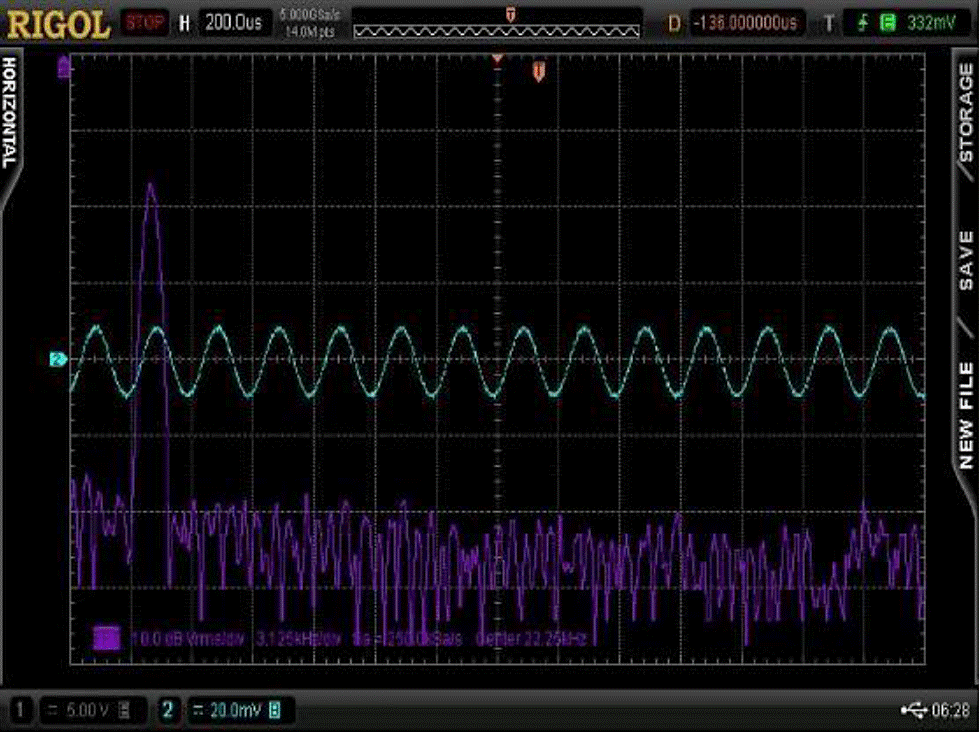This screenshot has width=980, height=732.
Task: Click the orange trigger position marker on the graticule
Action: (x=538, y=72)
